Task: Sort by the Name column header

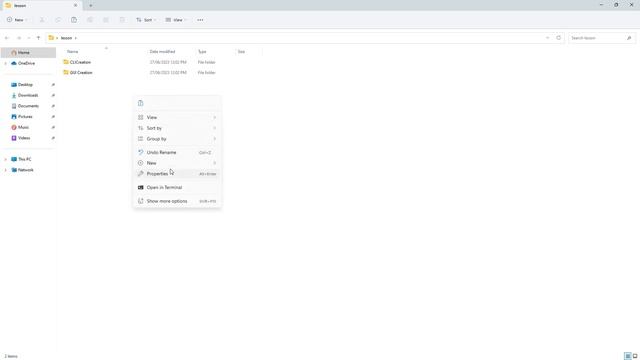Action: click(x=73, y=52)
